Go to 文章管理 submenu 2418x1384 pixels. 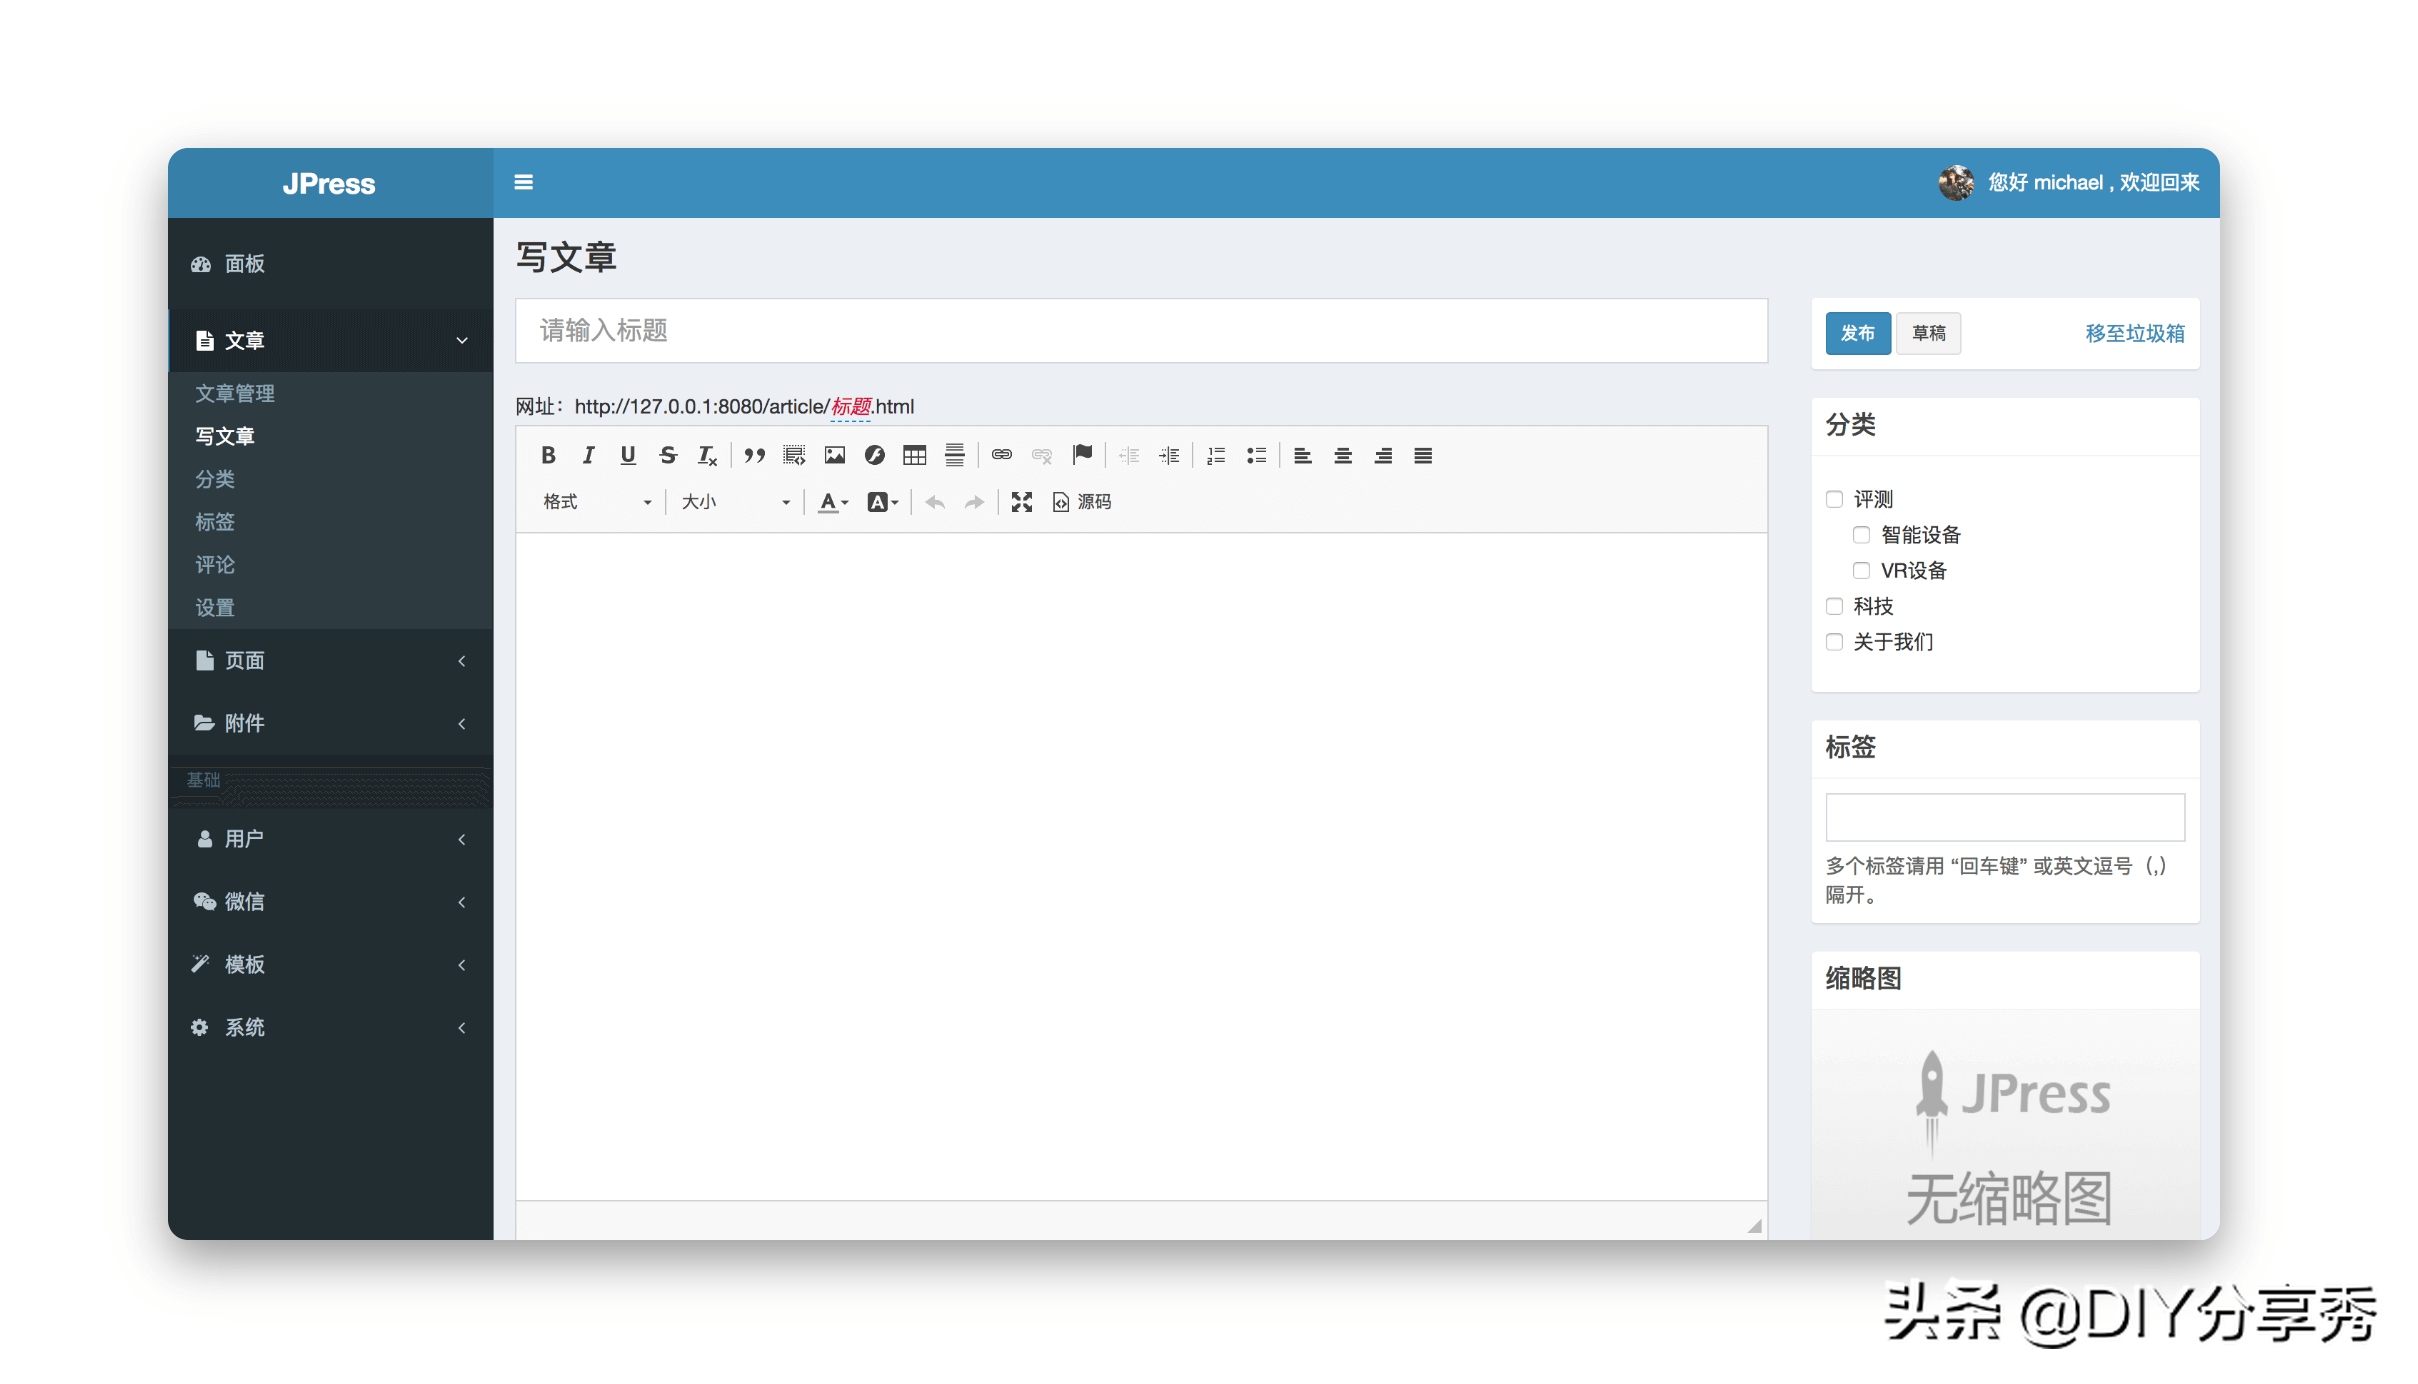[x=235, y=394]
